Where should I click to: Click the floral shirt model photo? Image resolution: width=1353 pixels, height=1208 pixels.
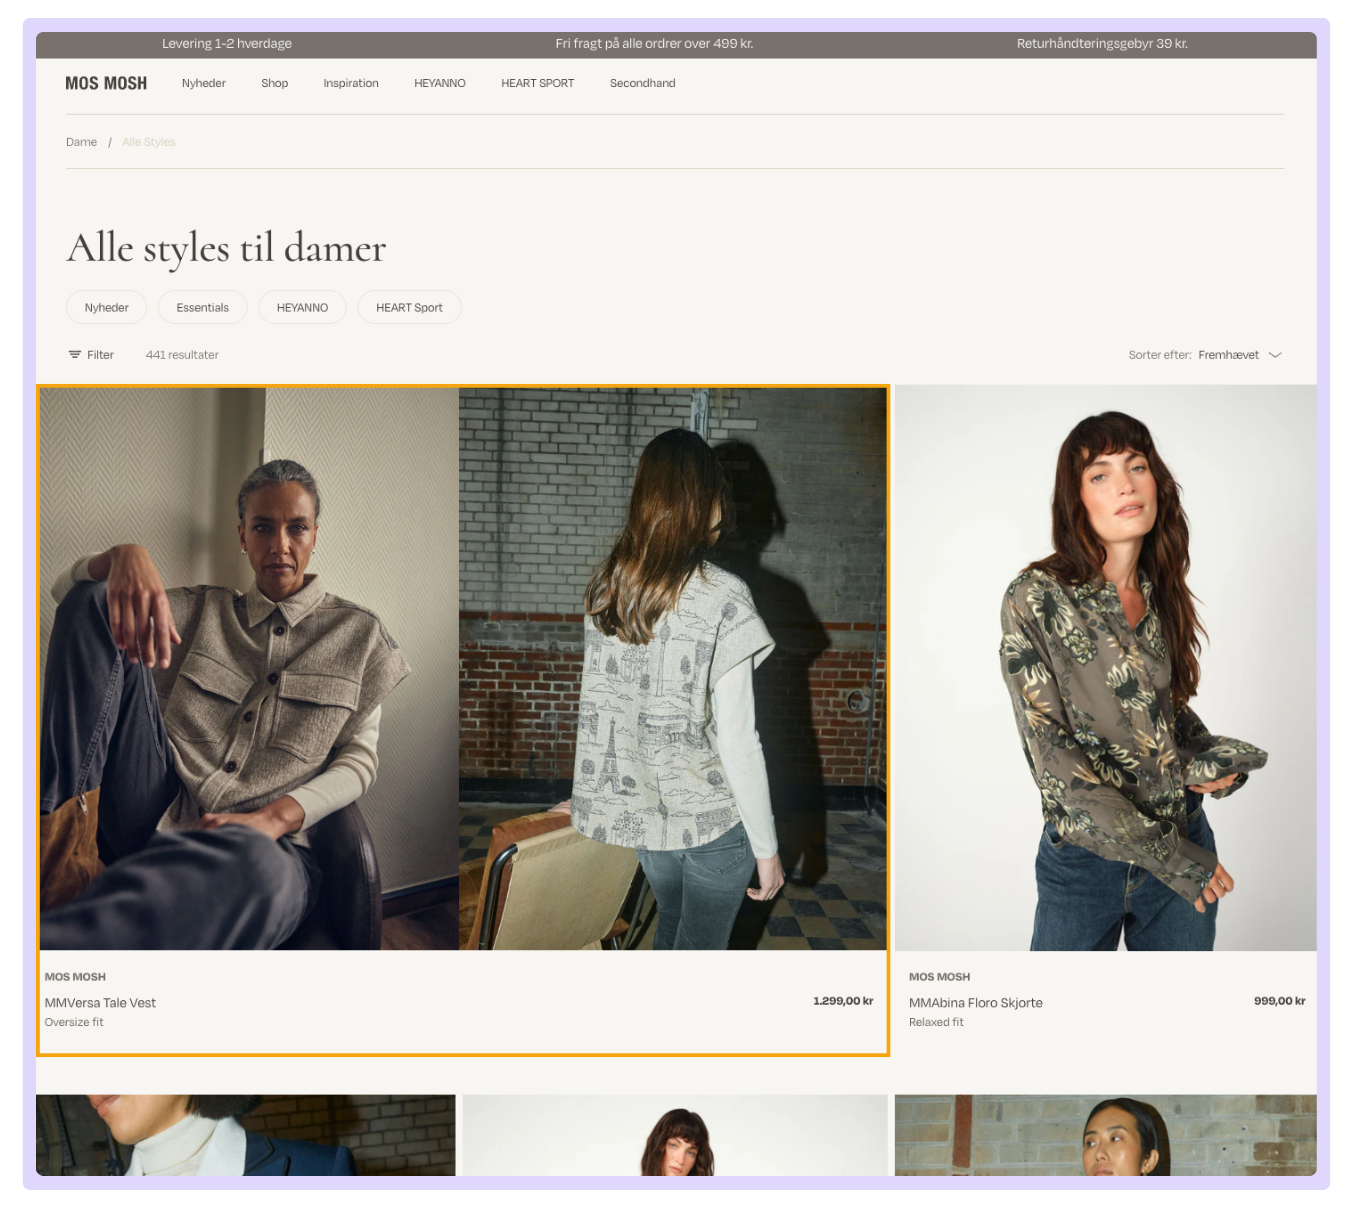pos(1105,668)
